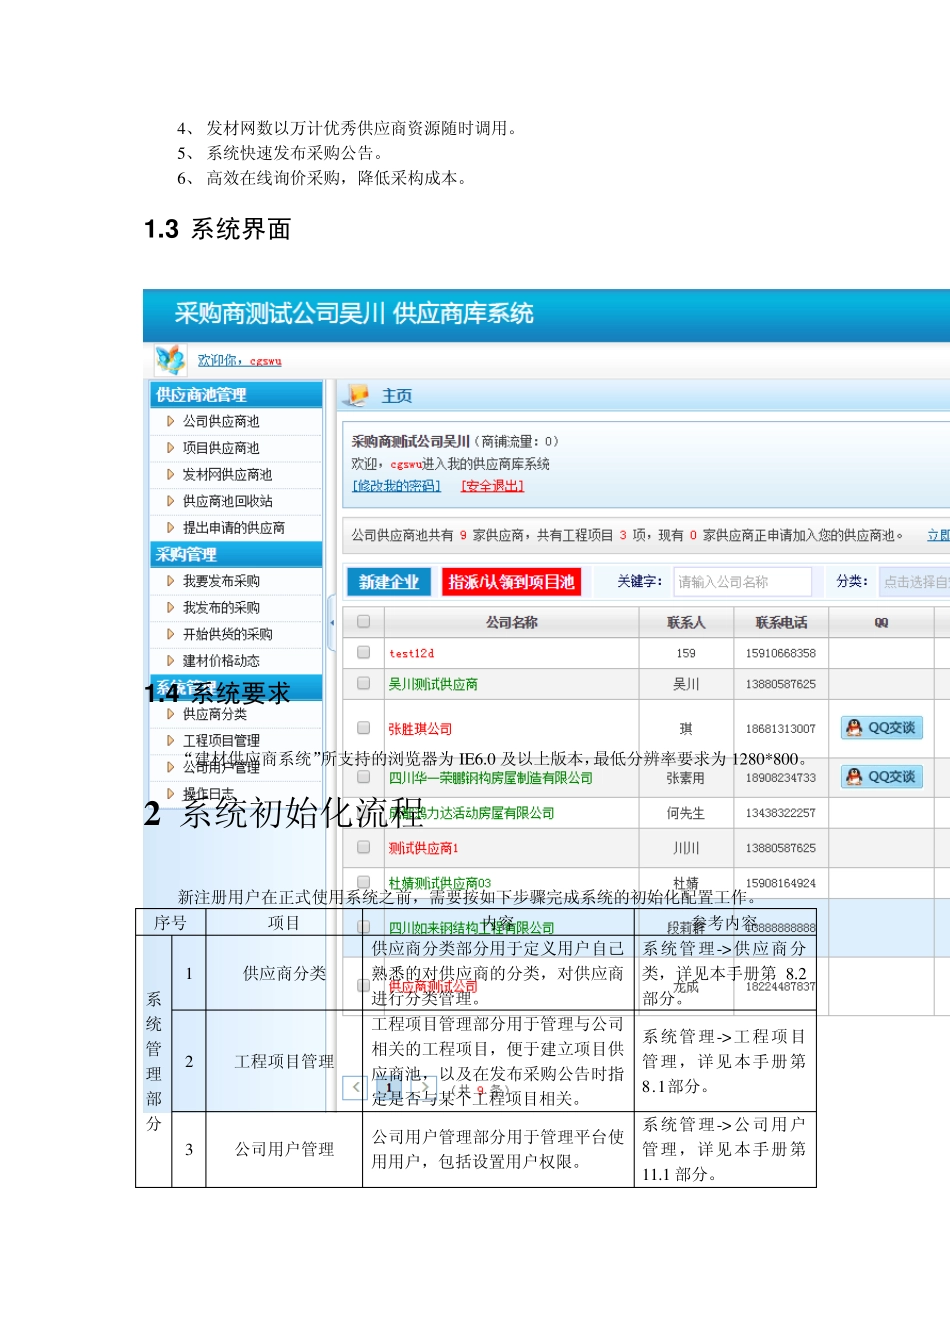The width and height of the screenshot is (950, 1344).
Task: Open the 吴川测试供应商 company link
Action: pyautogui.click(x=433, y=684)
